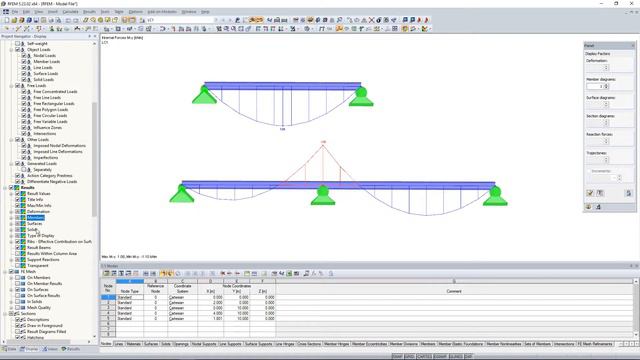
Task: Click the navigator vertical scrollbar
Action: click(x=95, y=159)
